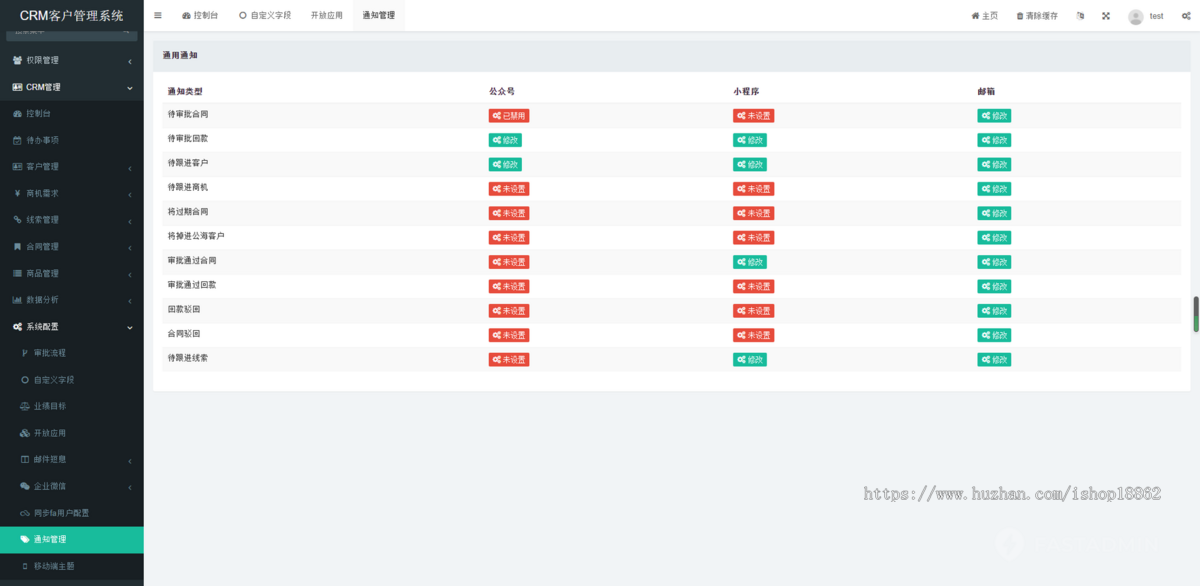Click the green vertical scrollbar thumb
Image resolution: width=1200 pixels, height=586 pixels.
(1195, 314)
